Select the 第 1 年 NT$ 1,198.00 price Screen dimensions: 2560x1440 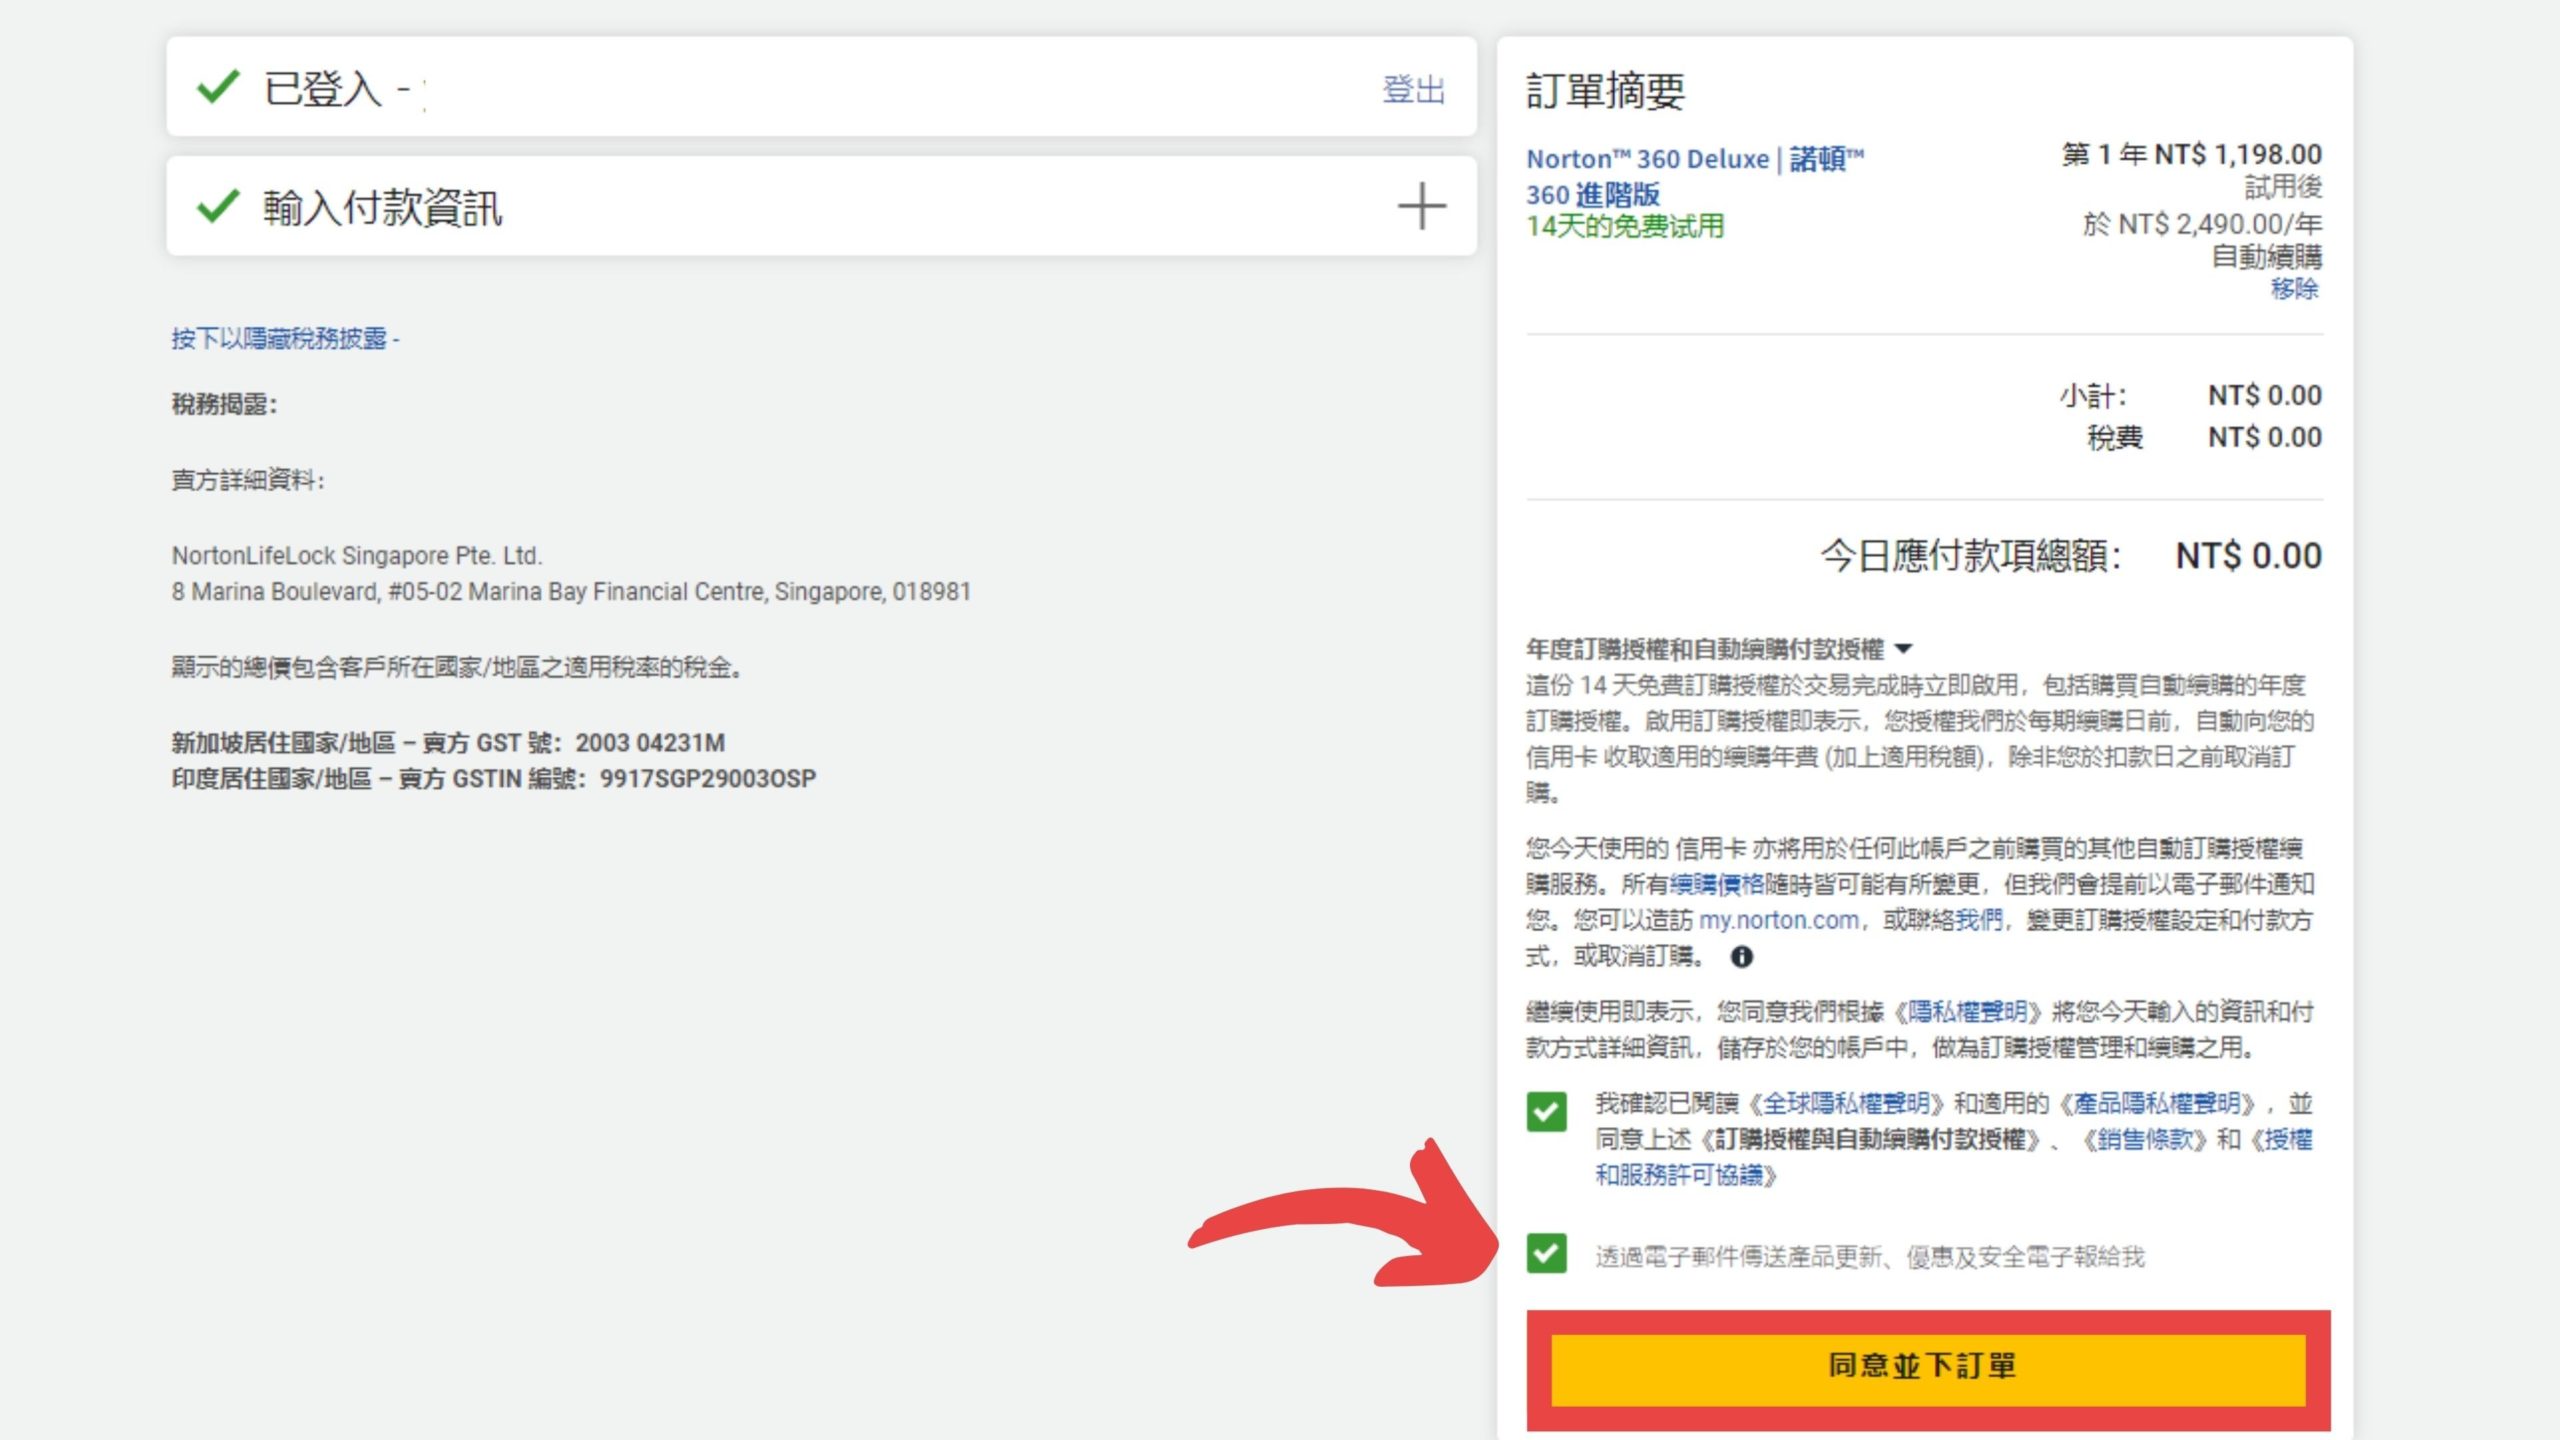coord(2191,155)
